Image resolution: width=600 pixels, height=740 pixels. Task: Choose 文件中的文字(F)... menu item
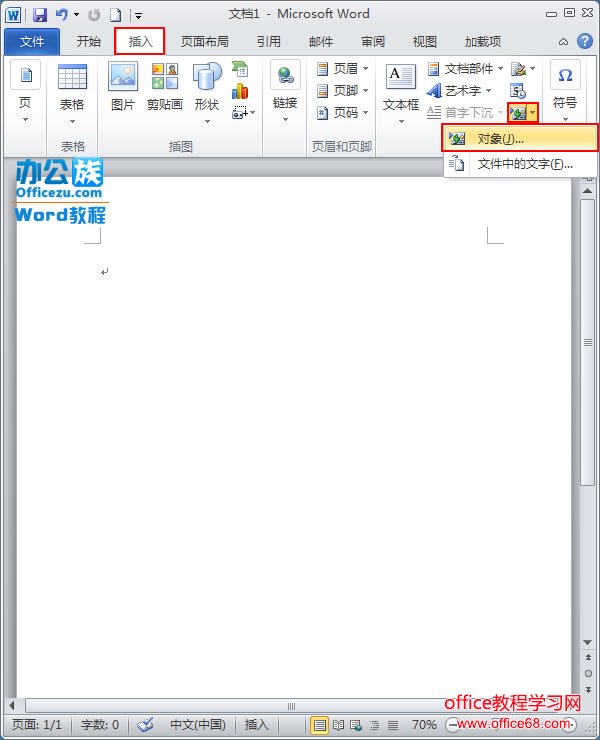(x=520, y=164)
